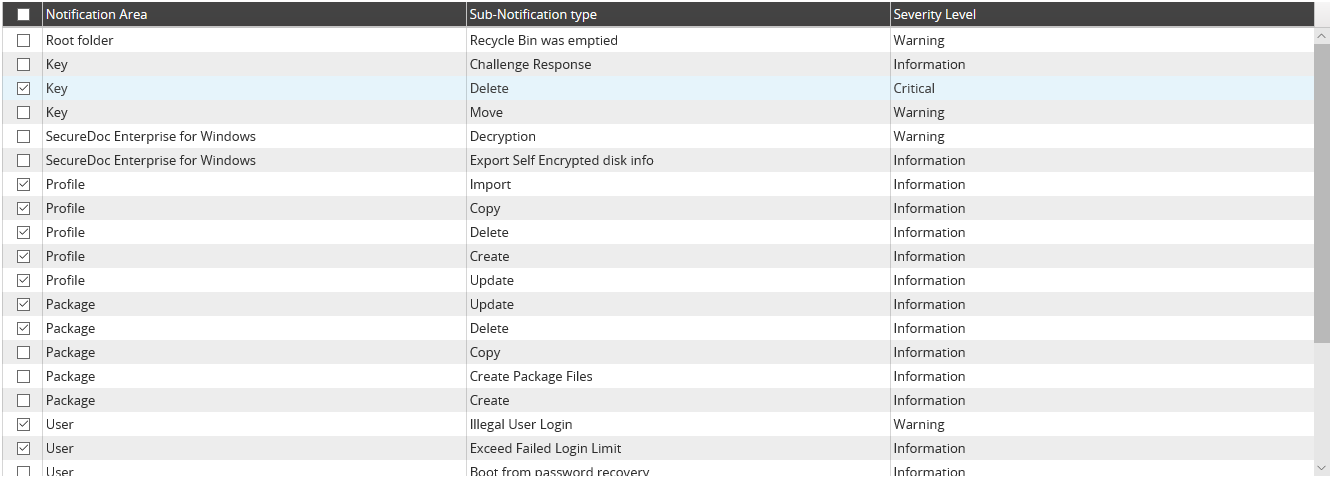Uncheck the Profile Create checkbox
This screenshot has height=477, width=1332.
(x=24, y=257)
